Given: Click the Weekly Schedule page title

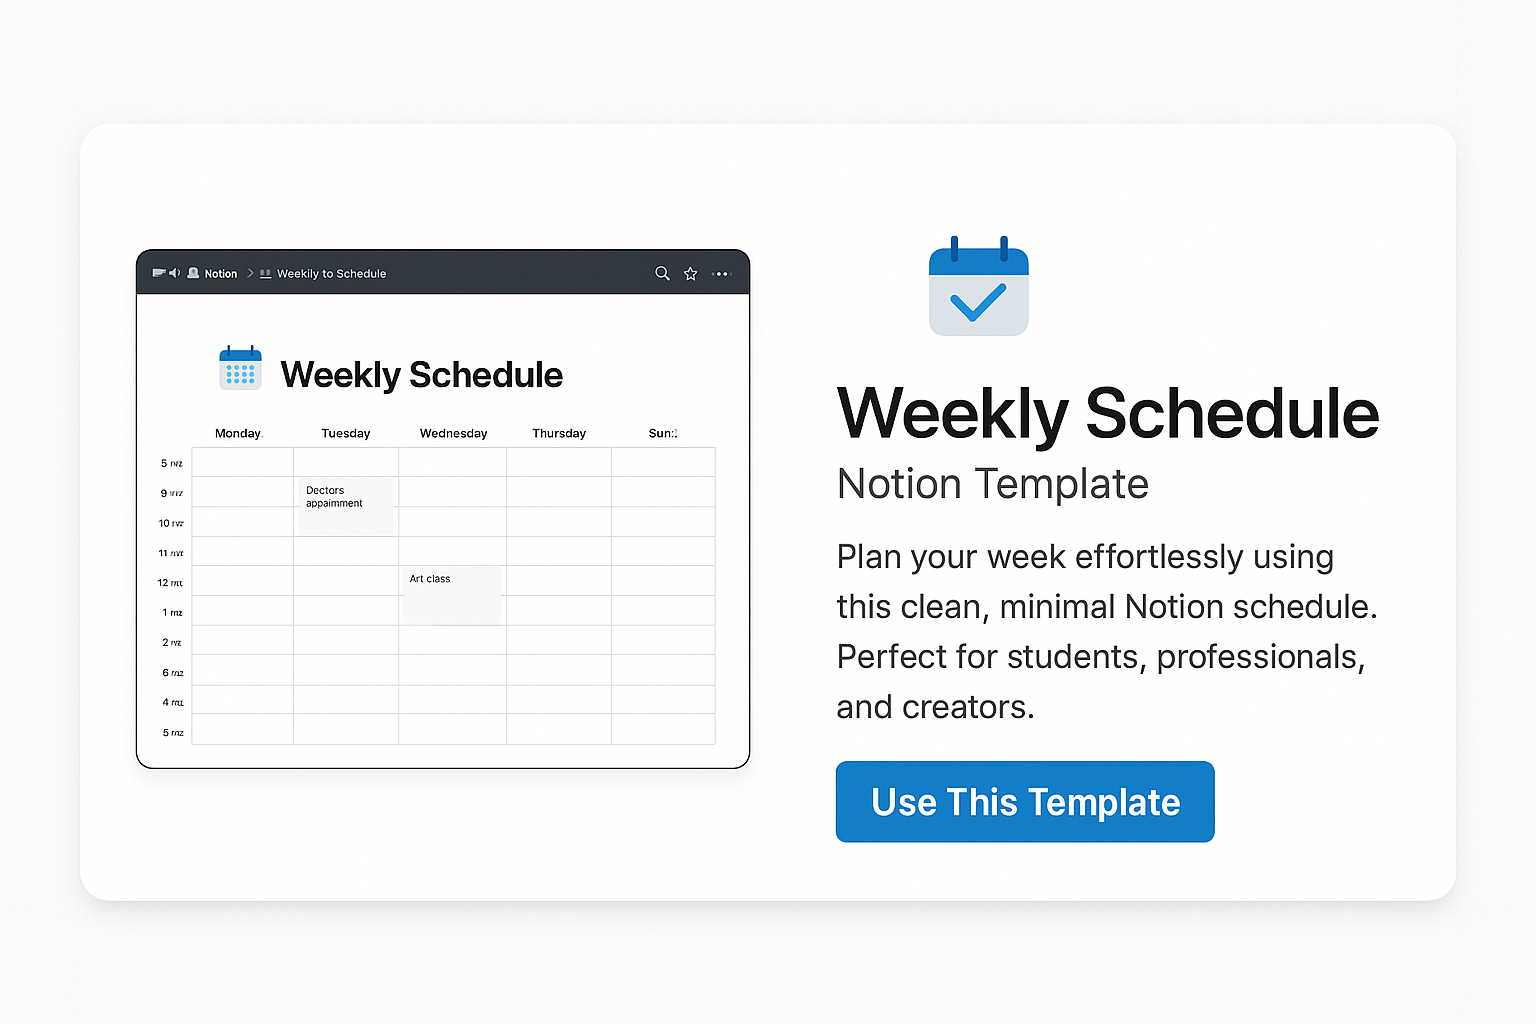Looking at the screenshot, I should 421,375.
